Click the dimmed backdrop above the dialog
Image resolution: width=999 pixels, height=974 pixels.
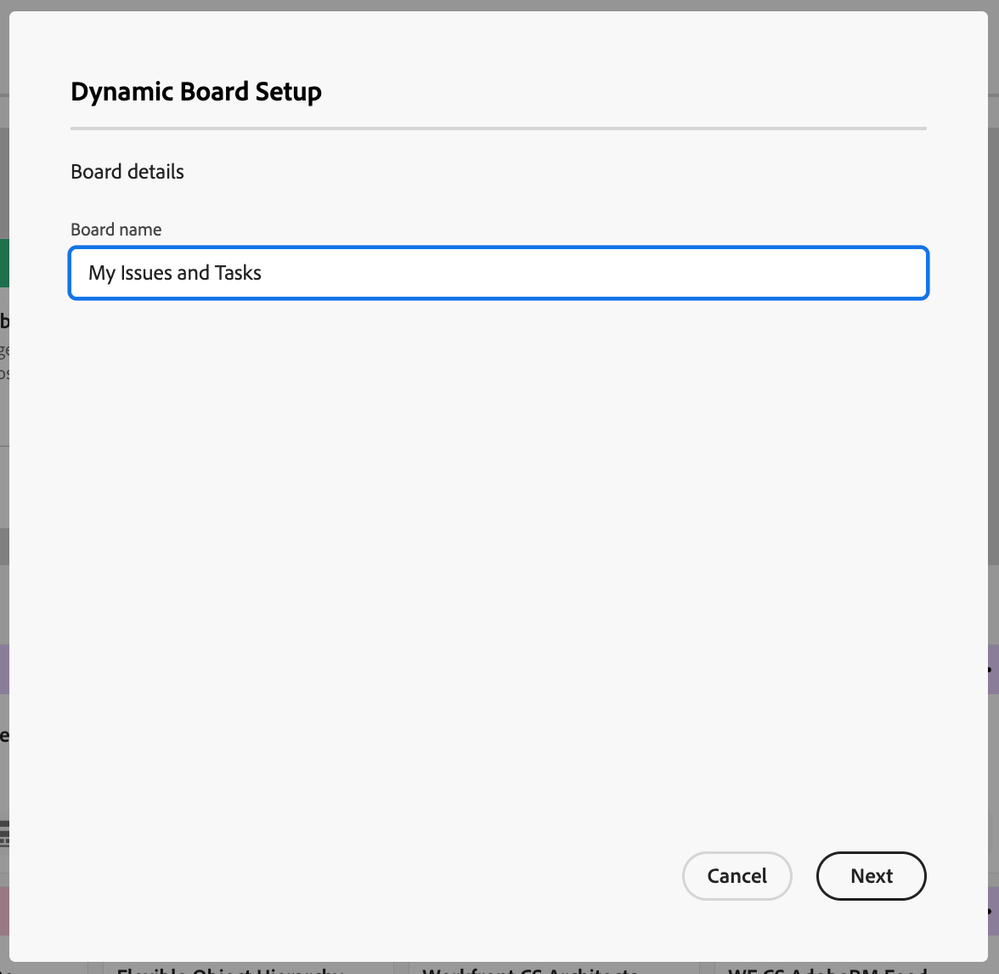pos(500,5)
